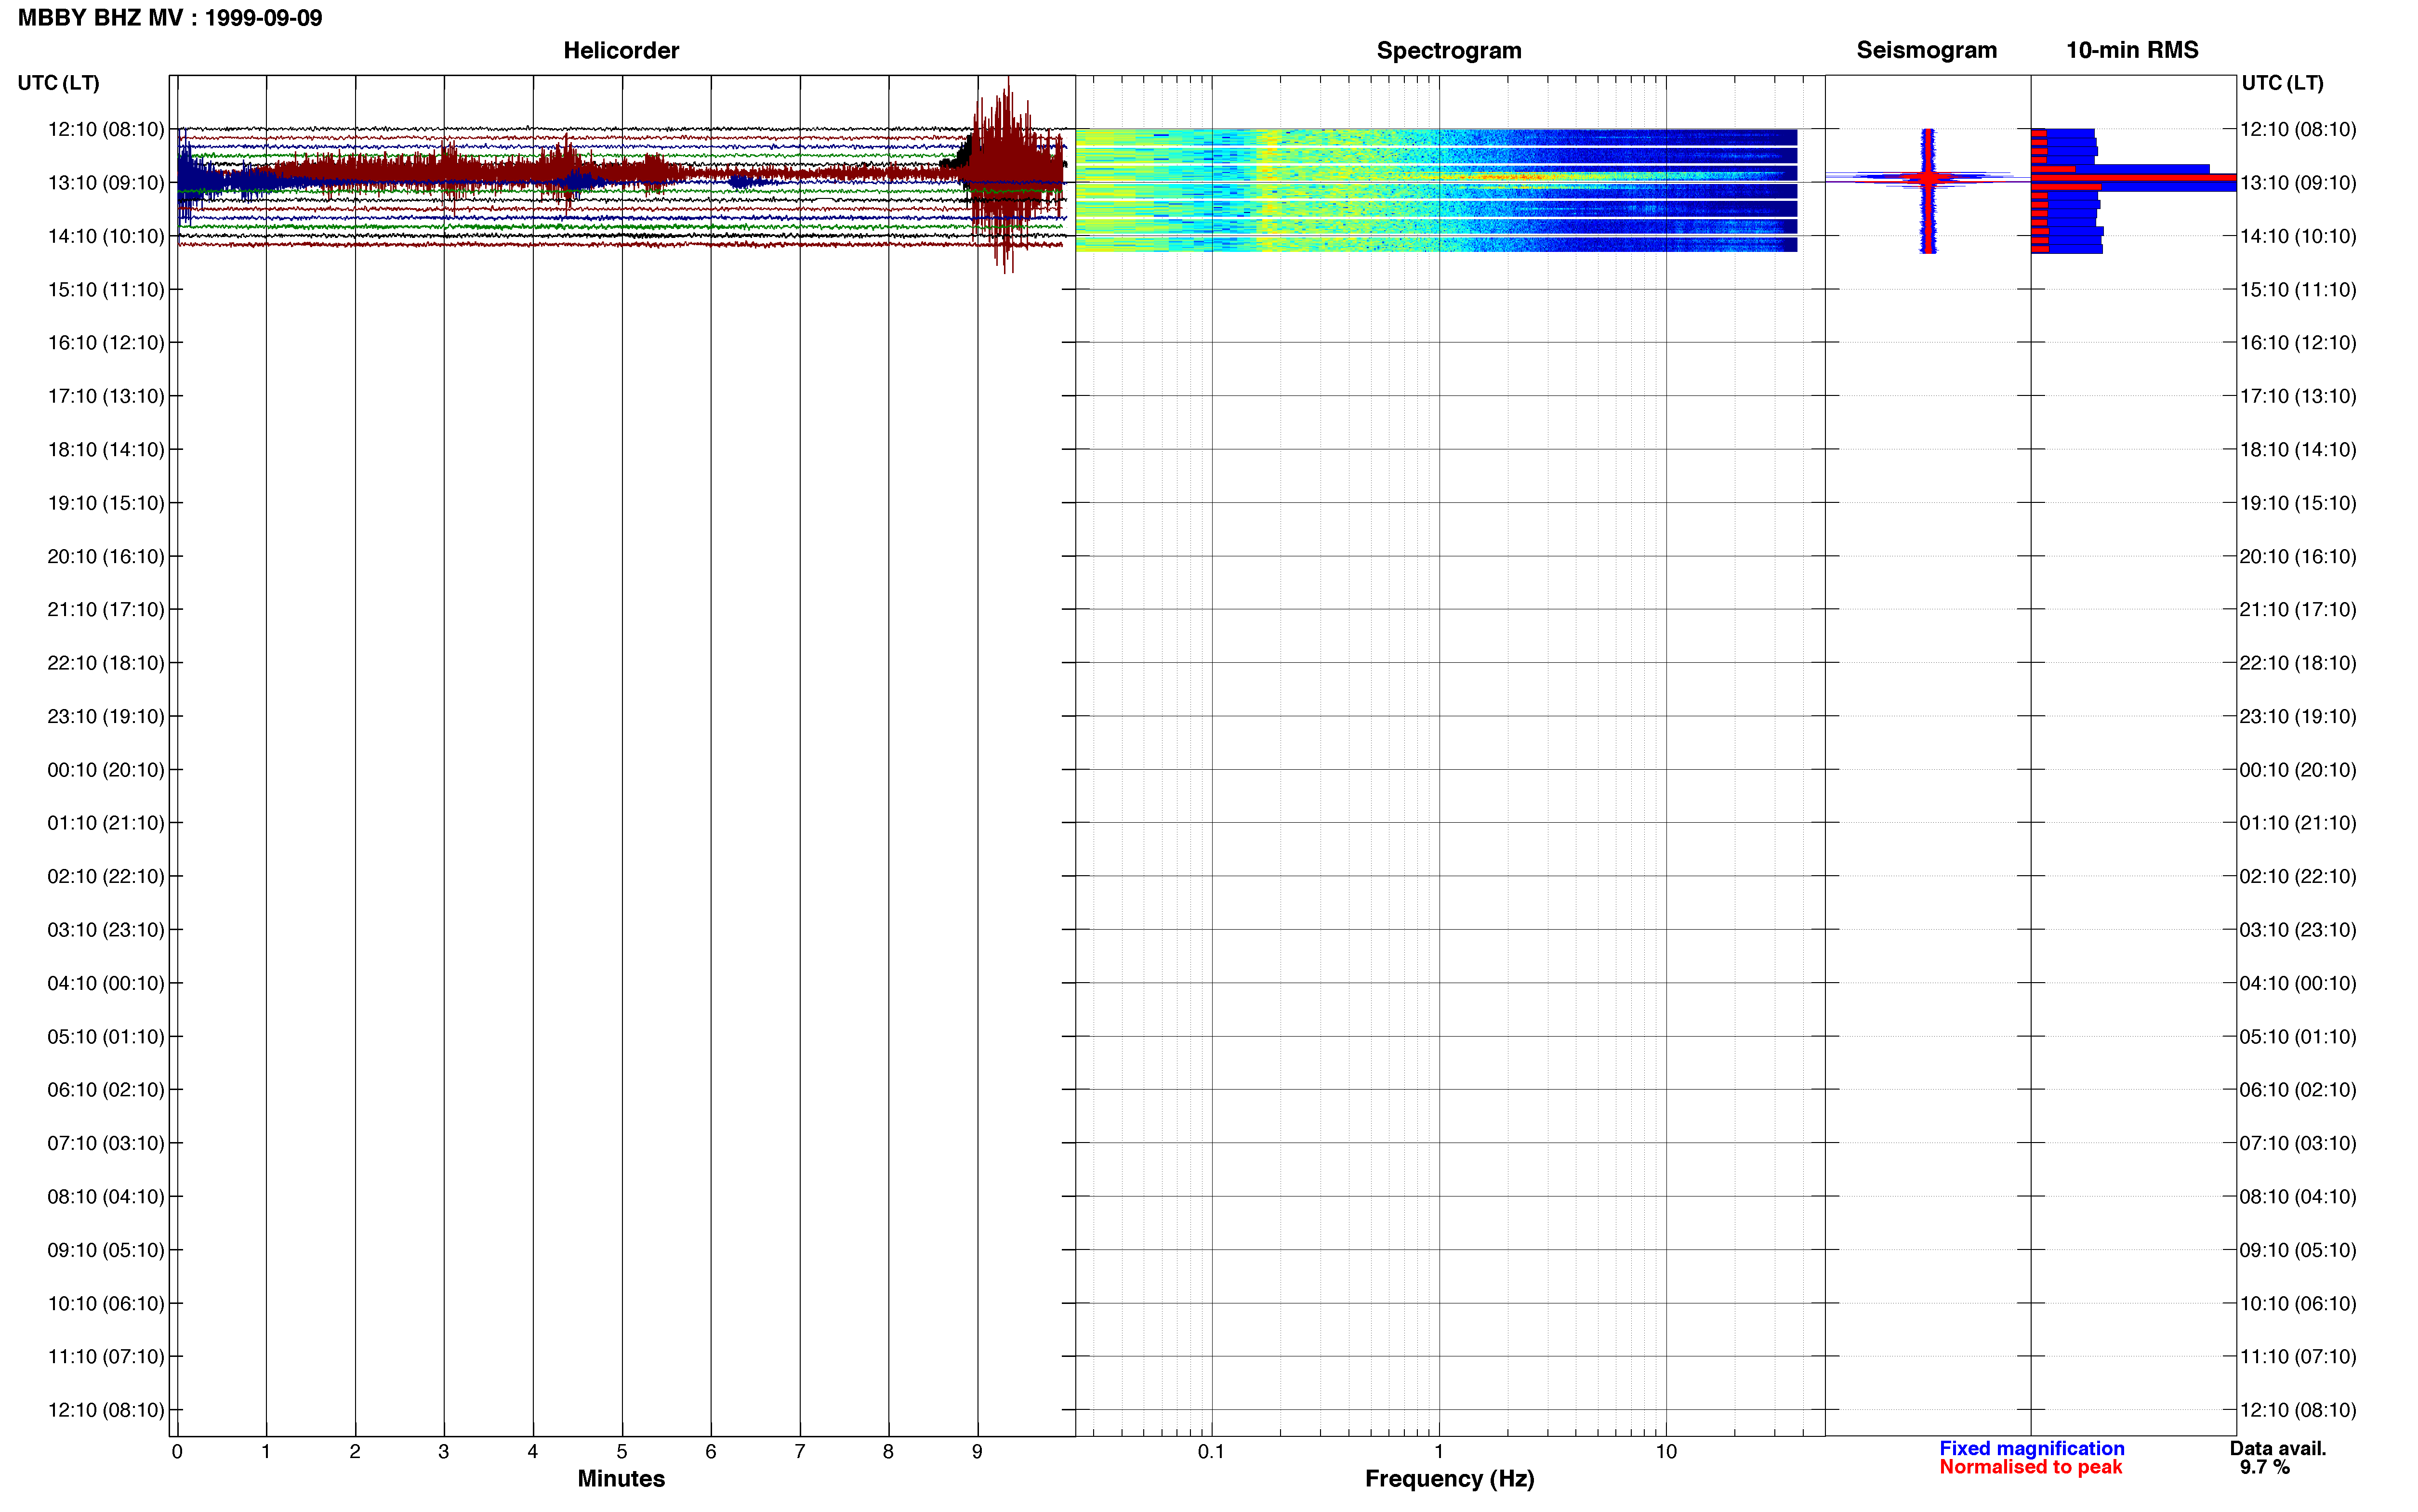Click the plot title 'MBBY BHZ MV : 1999-09-09'
This screenshot has height=1512, width=2418.
tap(170, 18)
